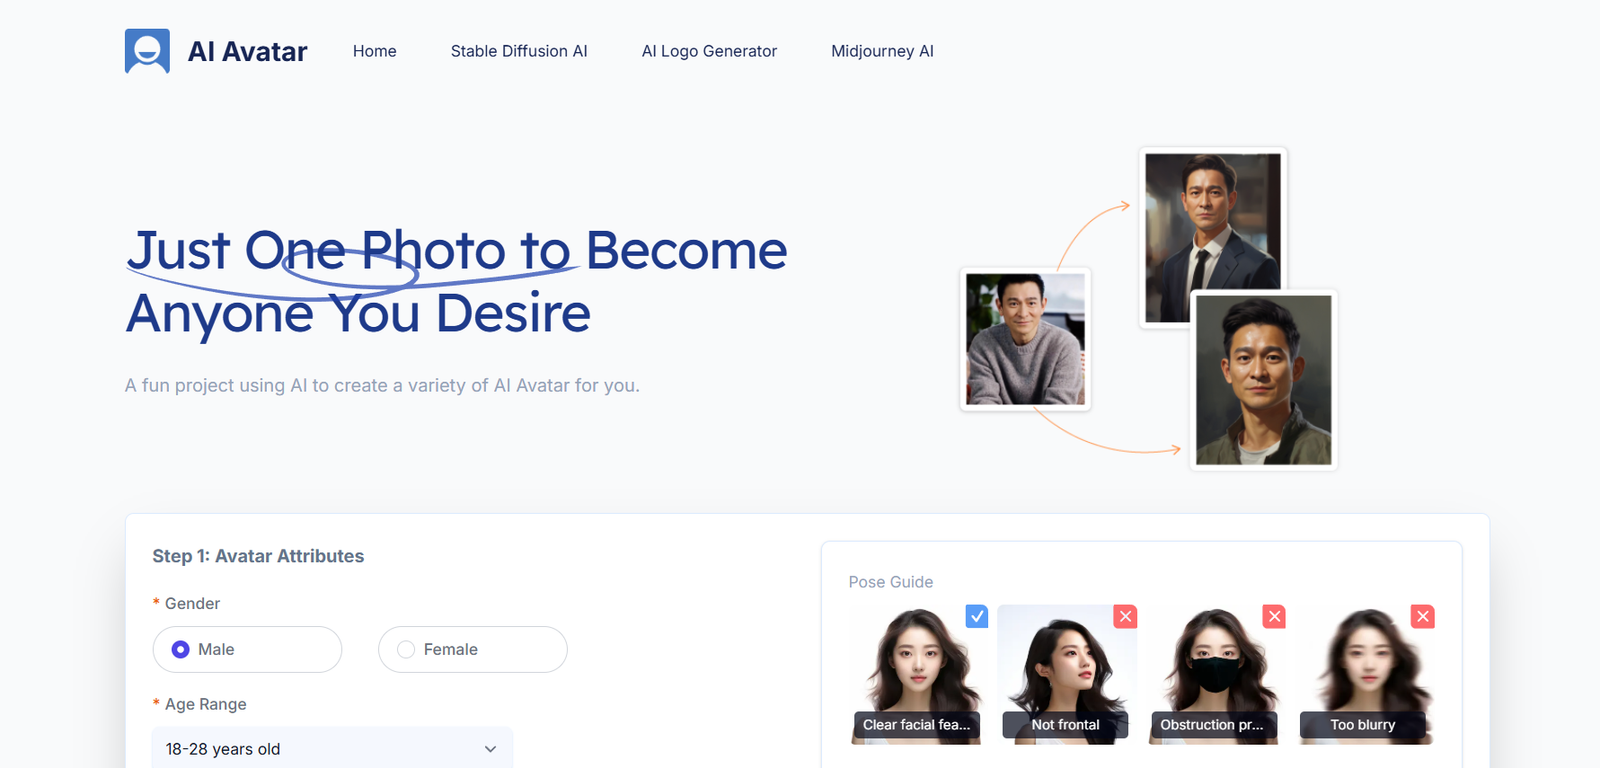Image resolution: width=1600 pixels, height=768 pixels.
Task: Click the green jacket avatar portrait
Action: (1263, 380)
